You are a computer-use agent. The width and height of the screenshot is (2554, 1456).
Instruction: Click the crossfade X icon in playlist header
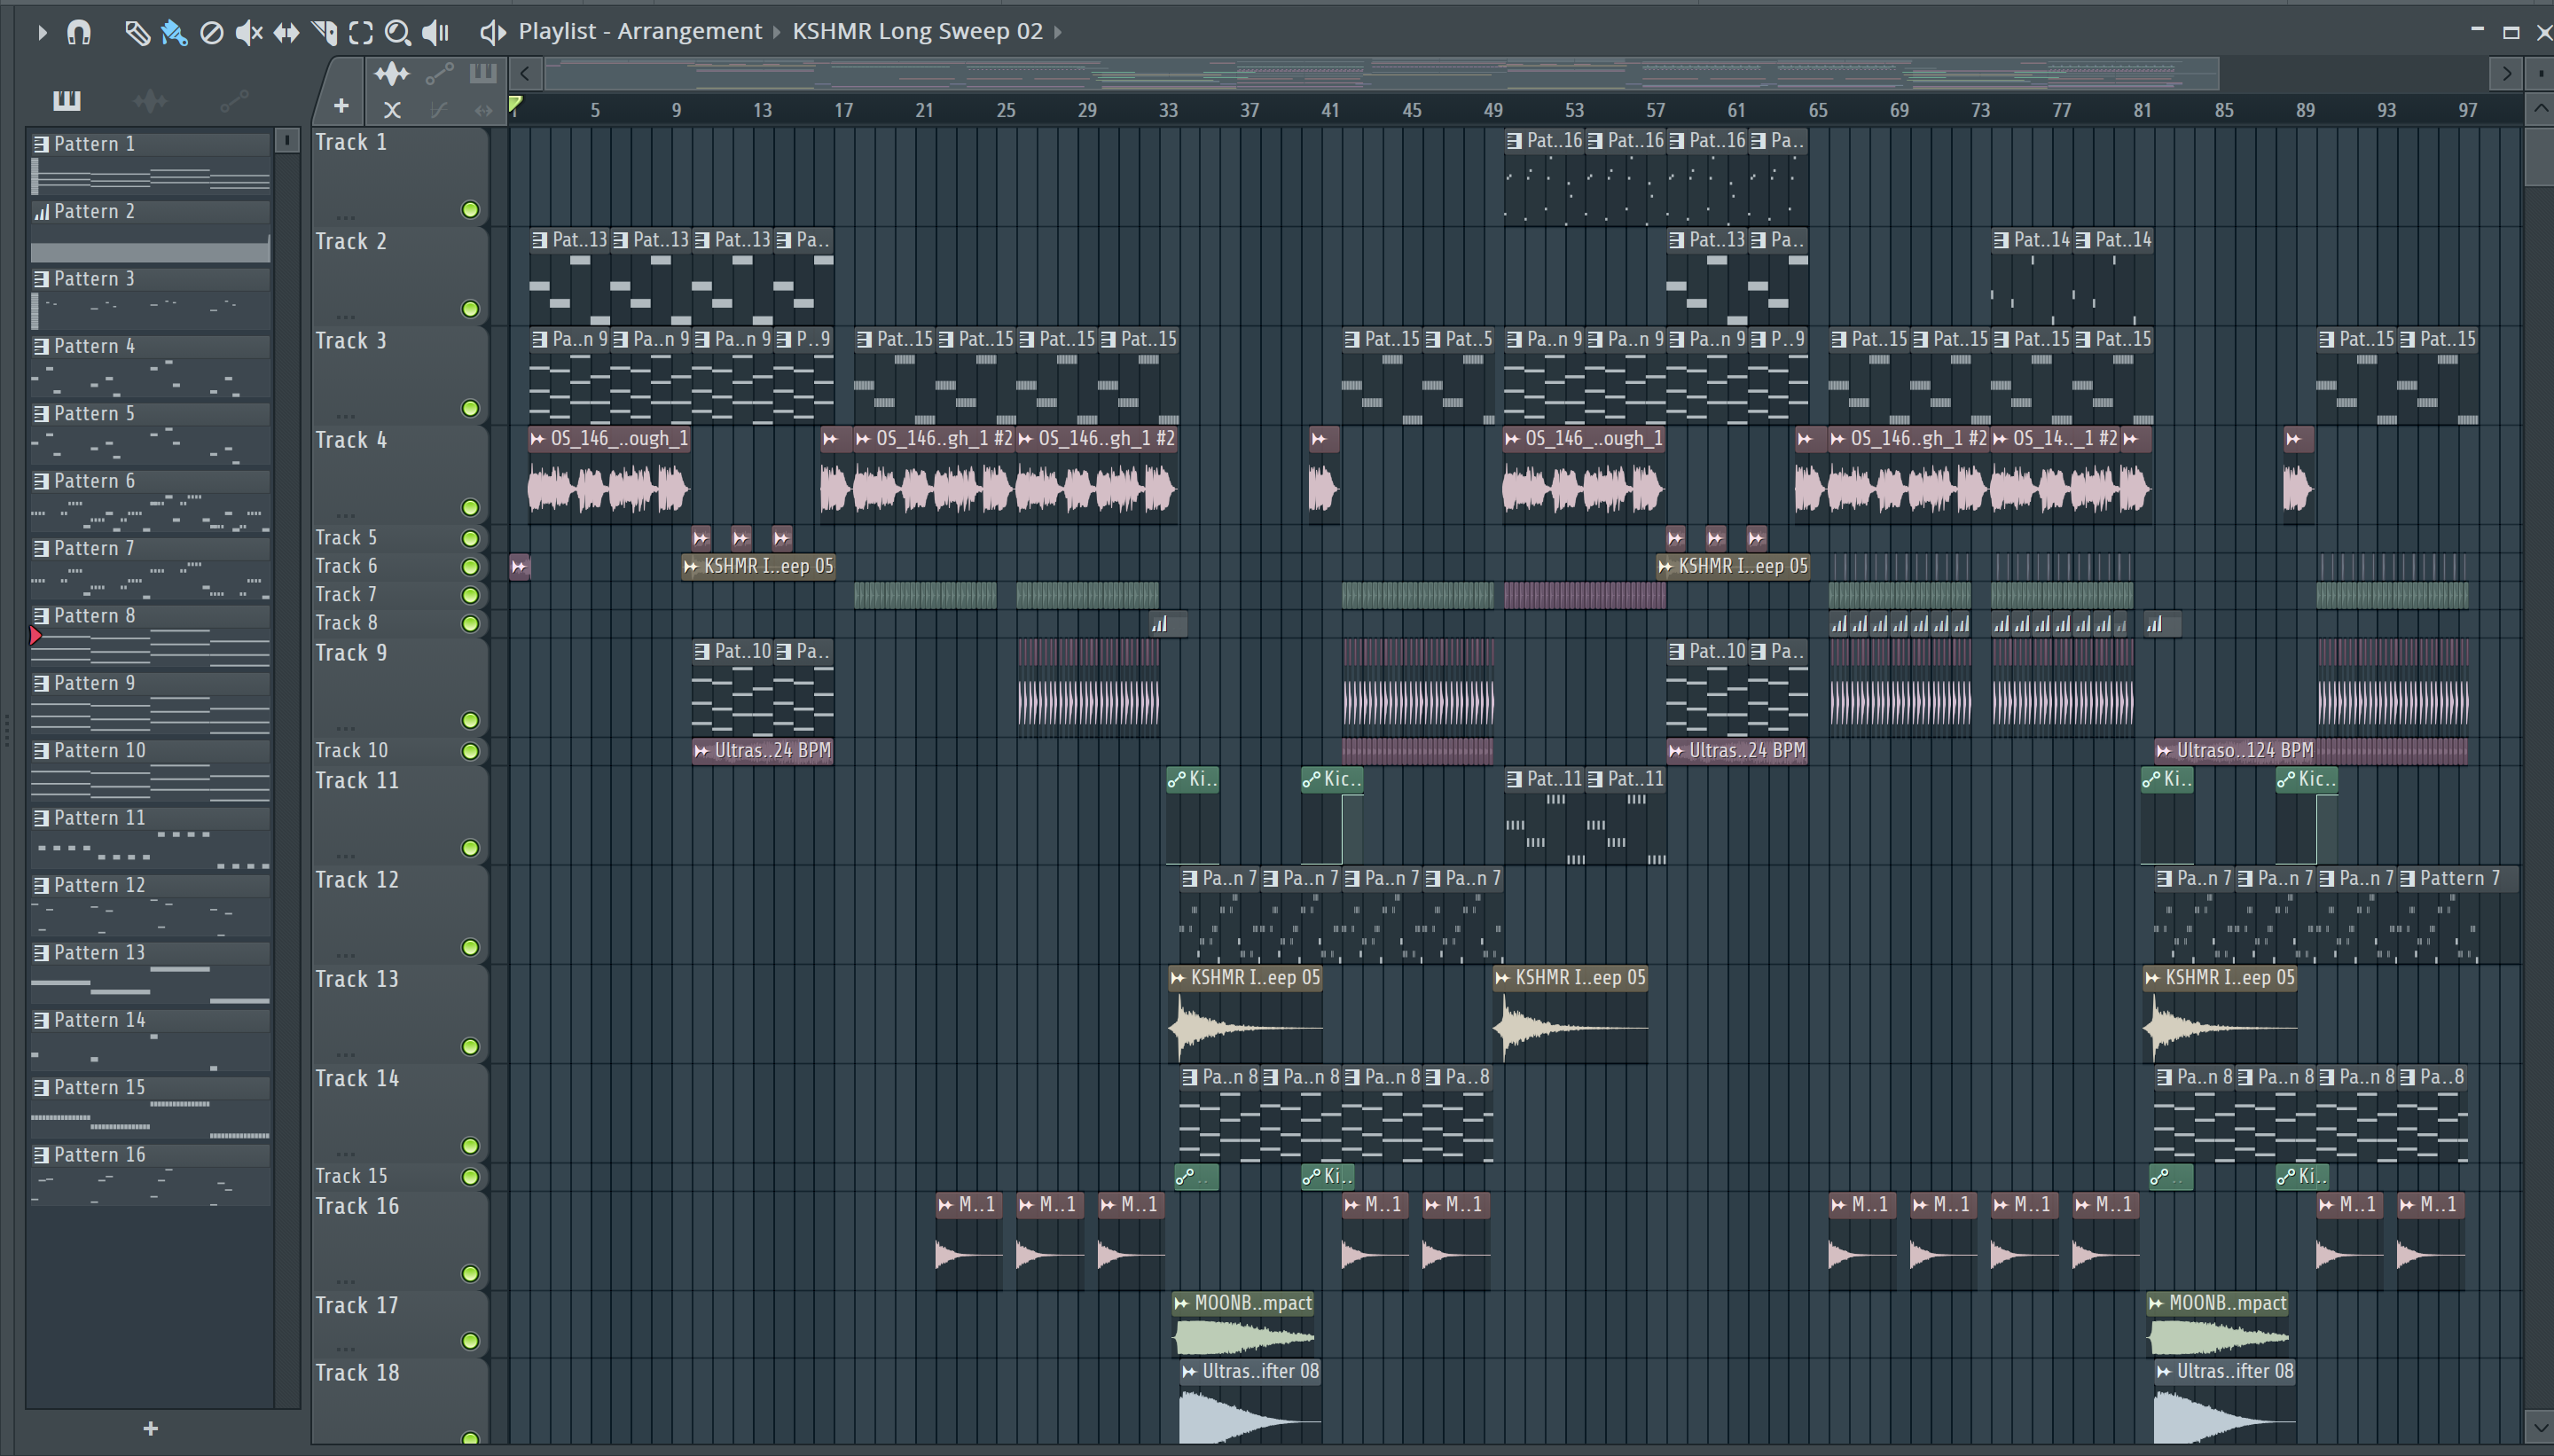coord(392,110)
